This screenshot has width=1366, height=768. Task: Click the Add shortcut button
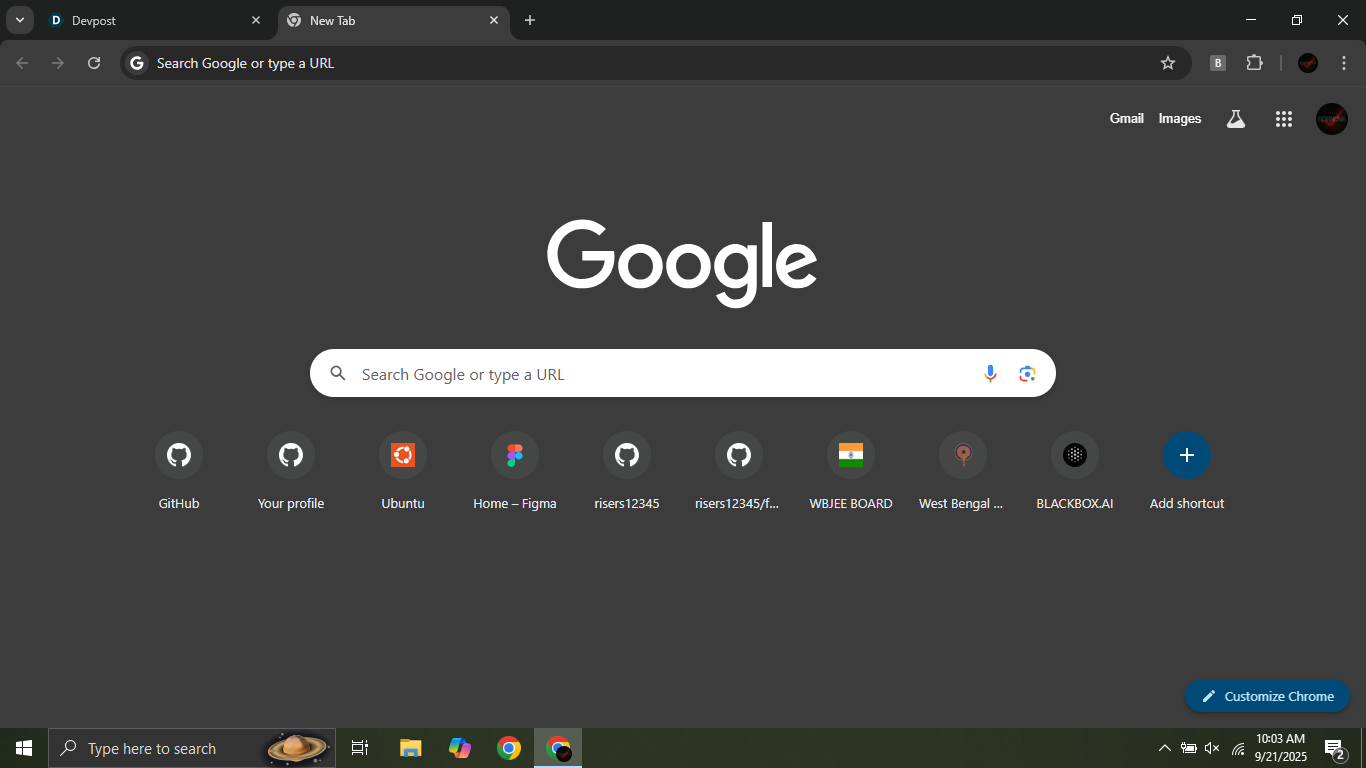(x=1187, y=472)
